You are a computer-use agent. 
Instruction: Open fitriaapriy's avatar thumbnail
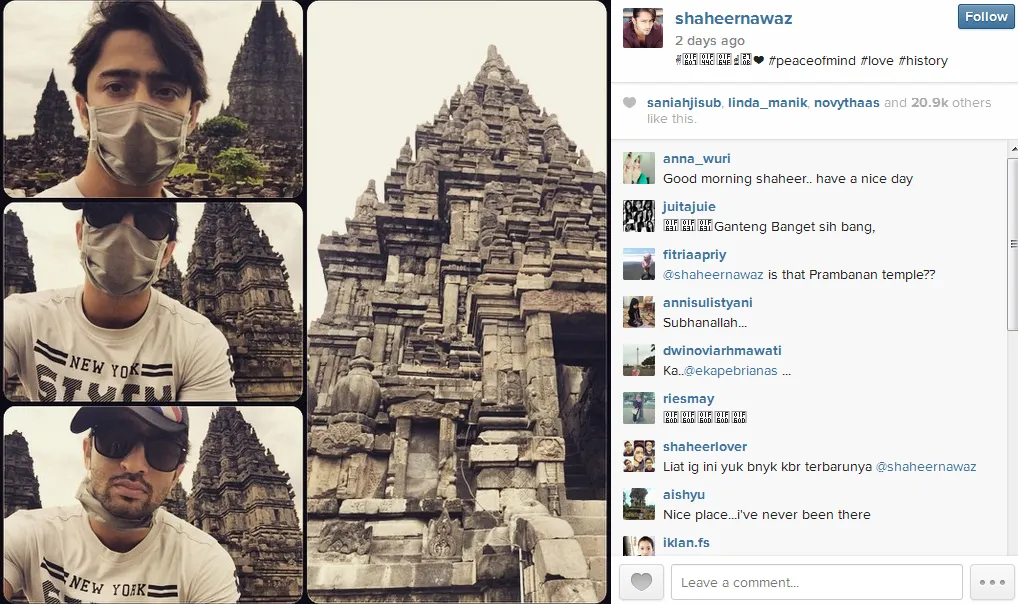pyautogui.click(x=639, y=264)
